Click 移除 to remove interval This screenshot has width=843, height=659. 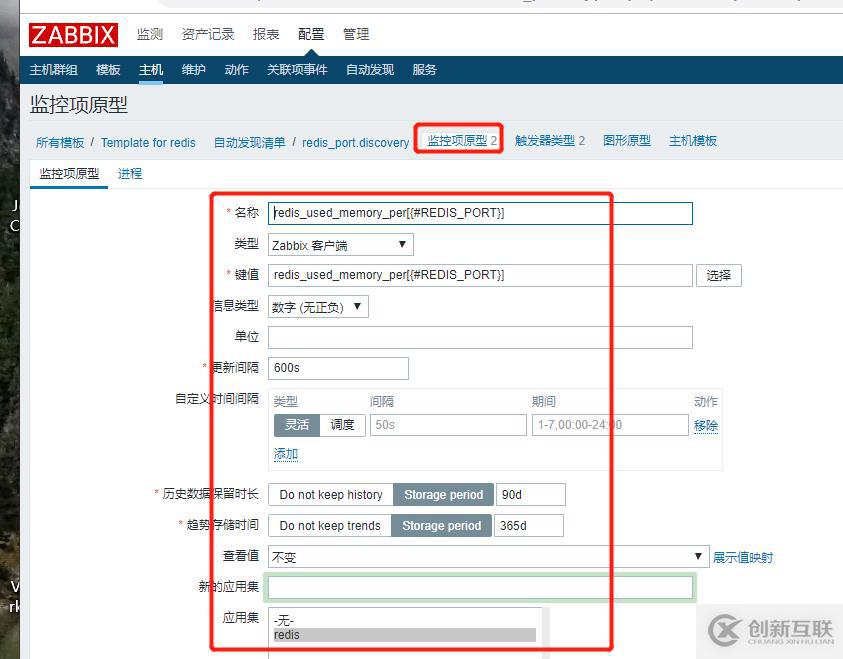tap(706, 426)
